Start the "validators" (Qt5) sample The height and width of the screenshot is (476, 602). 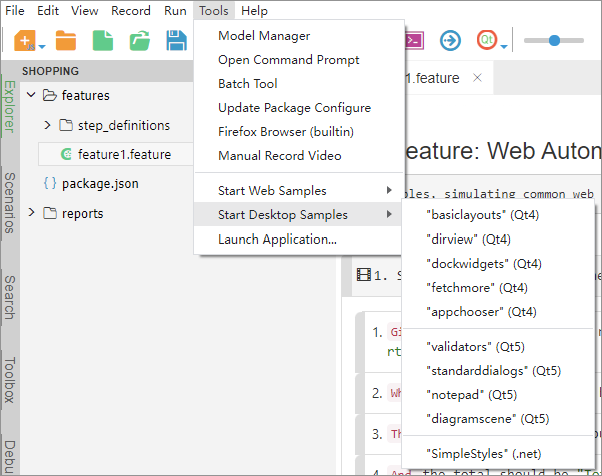click(x=498, y=347)
